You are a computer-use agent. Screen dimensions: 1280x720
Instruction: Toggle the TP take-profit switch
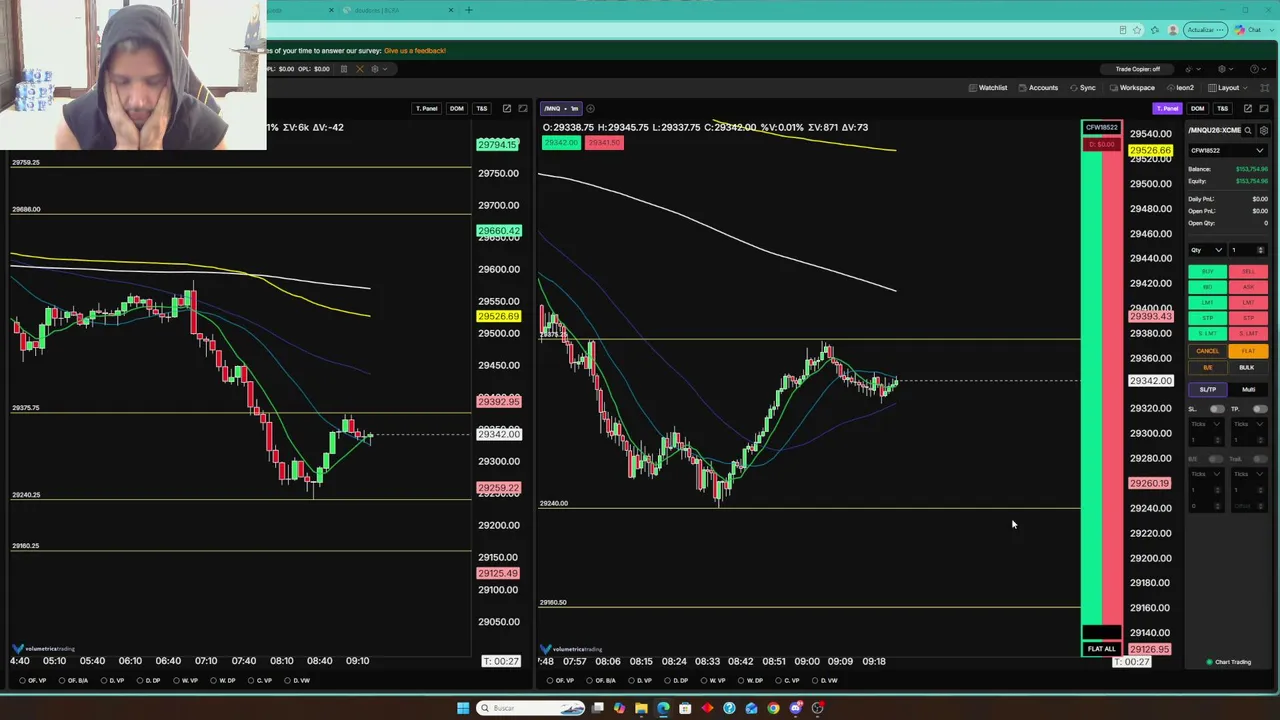coord(1260,409)
